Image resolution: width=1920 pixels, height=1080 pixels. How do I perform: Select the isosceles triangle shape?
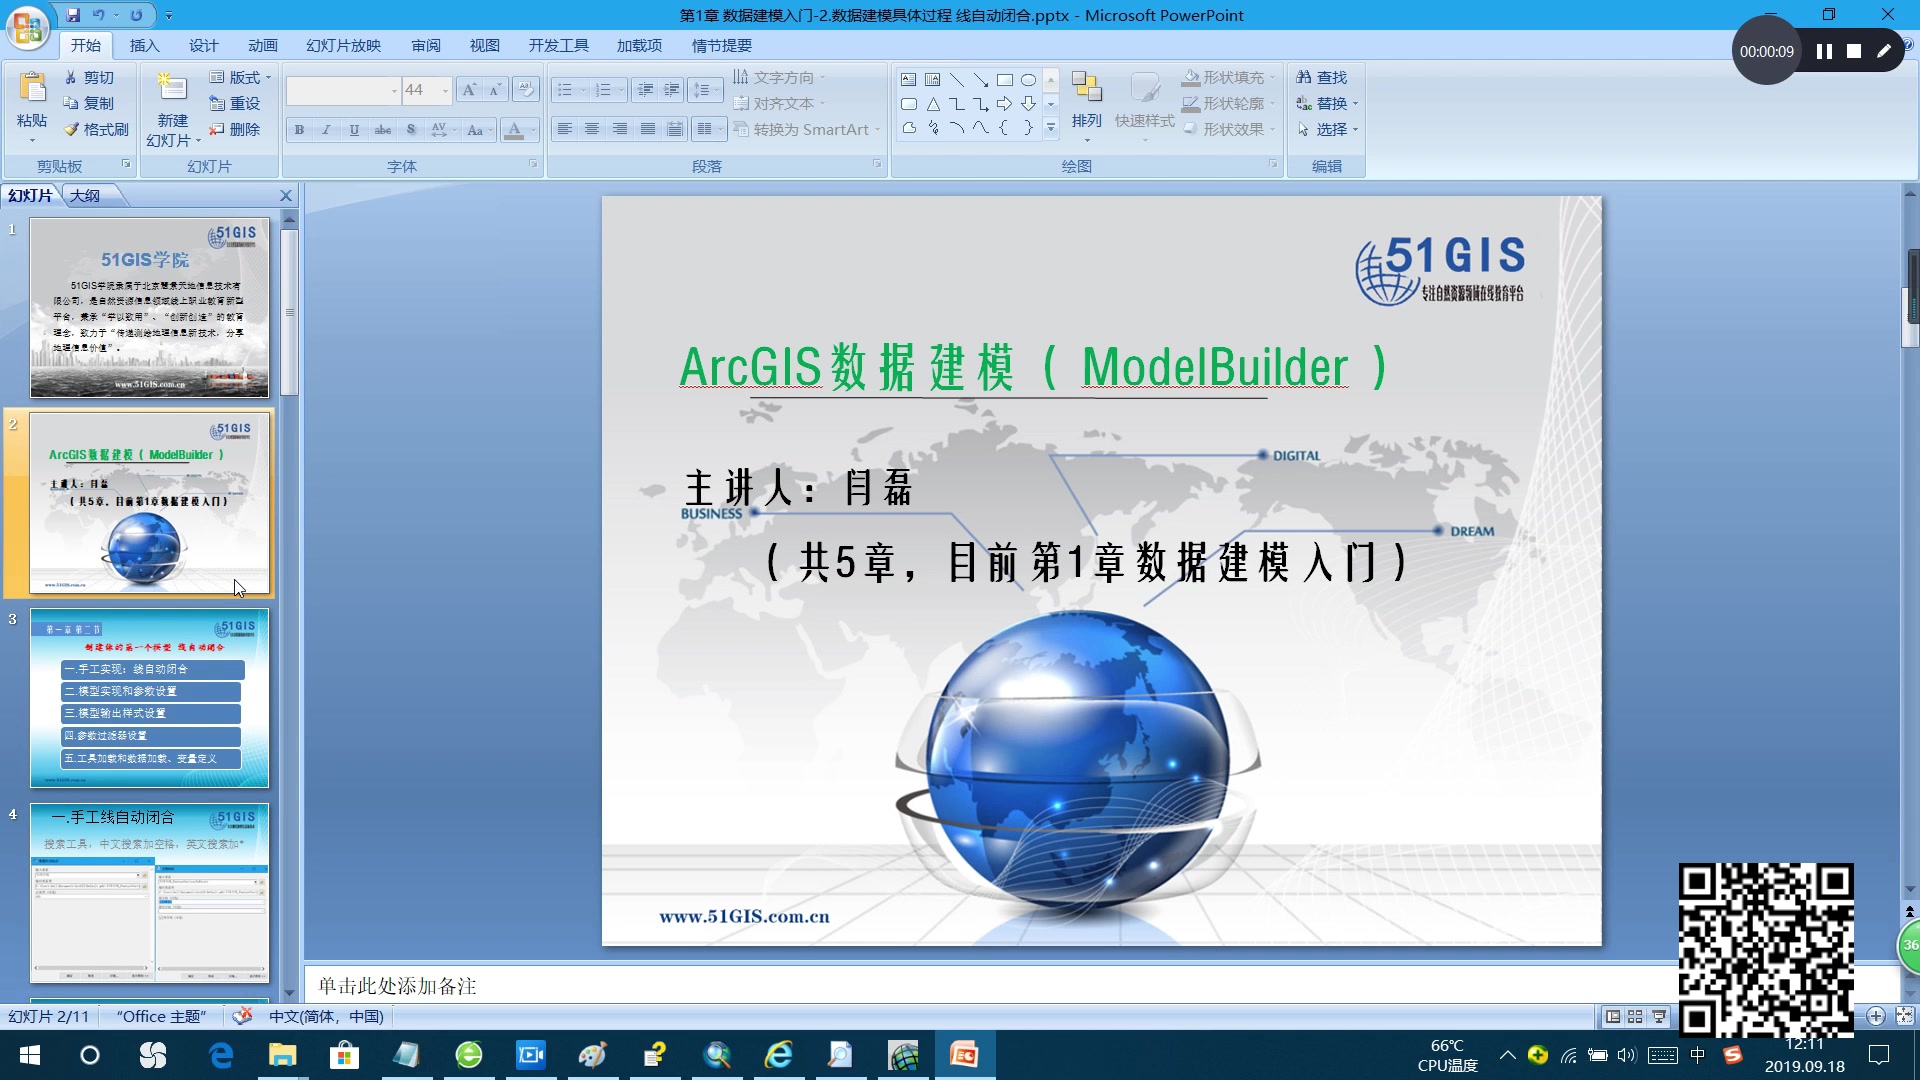[932, 104]
